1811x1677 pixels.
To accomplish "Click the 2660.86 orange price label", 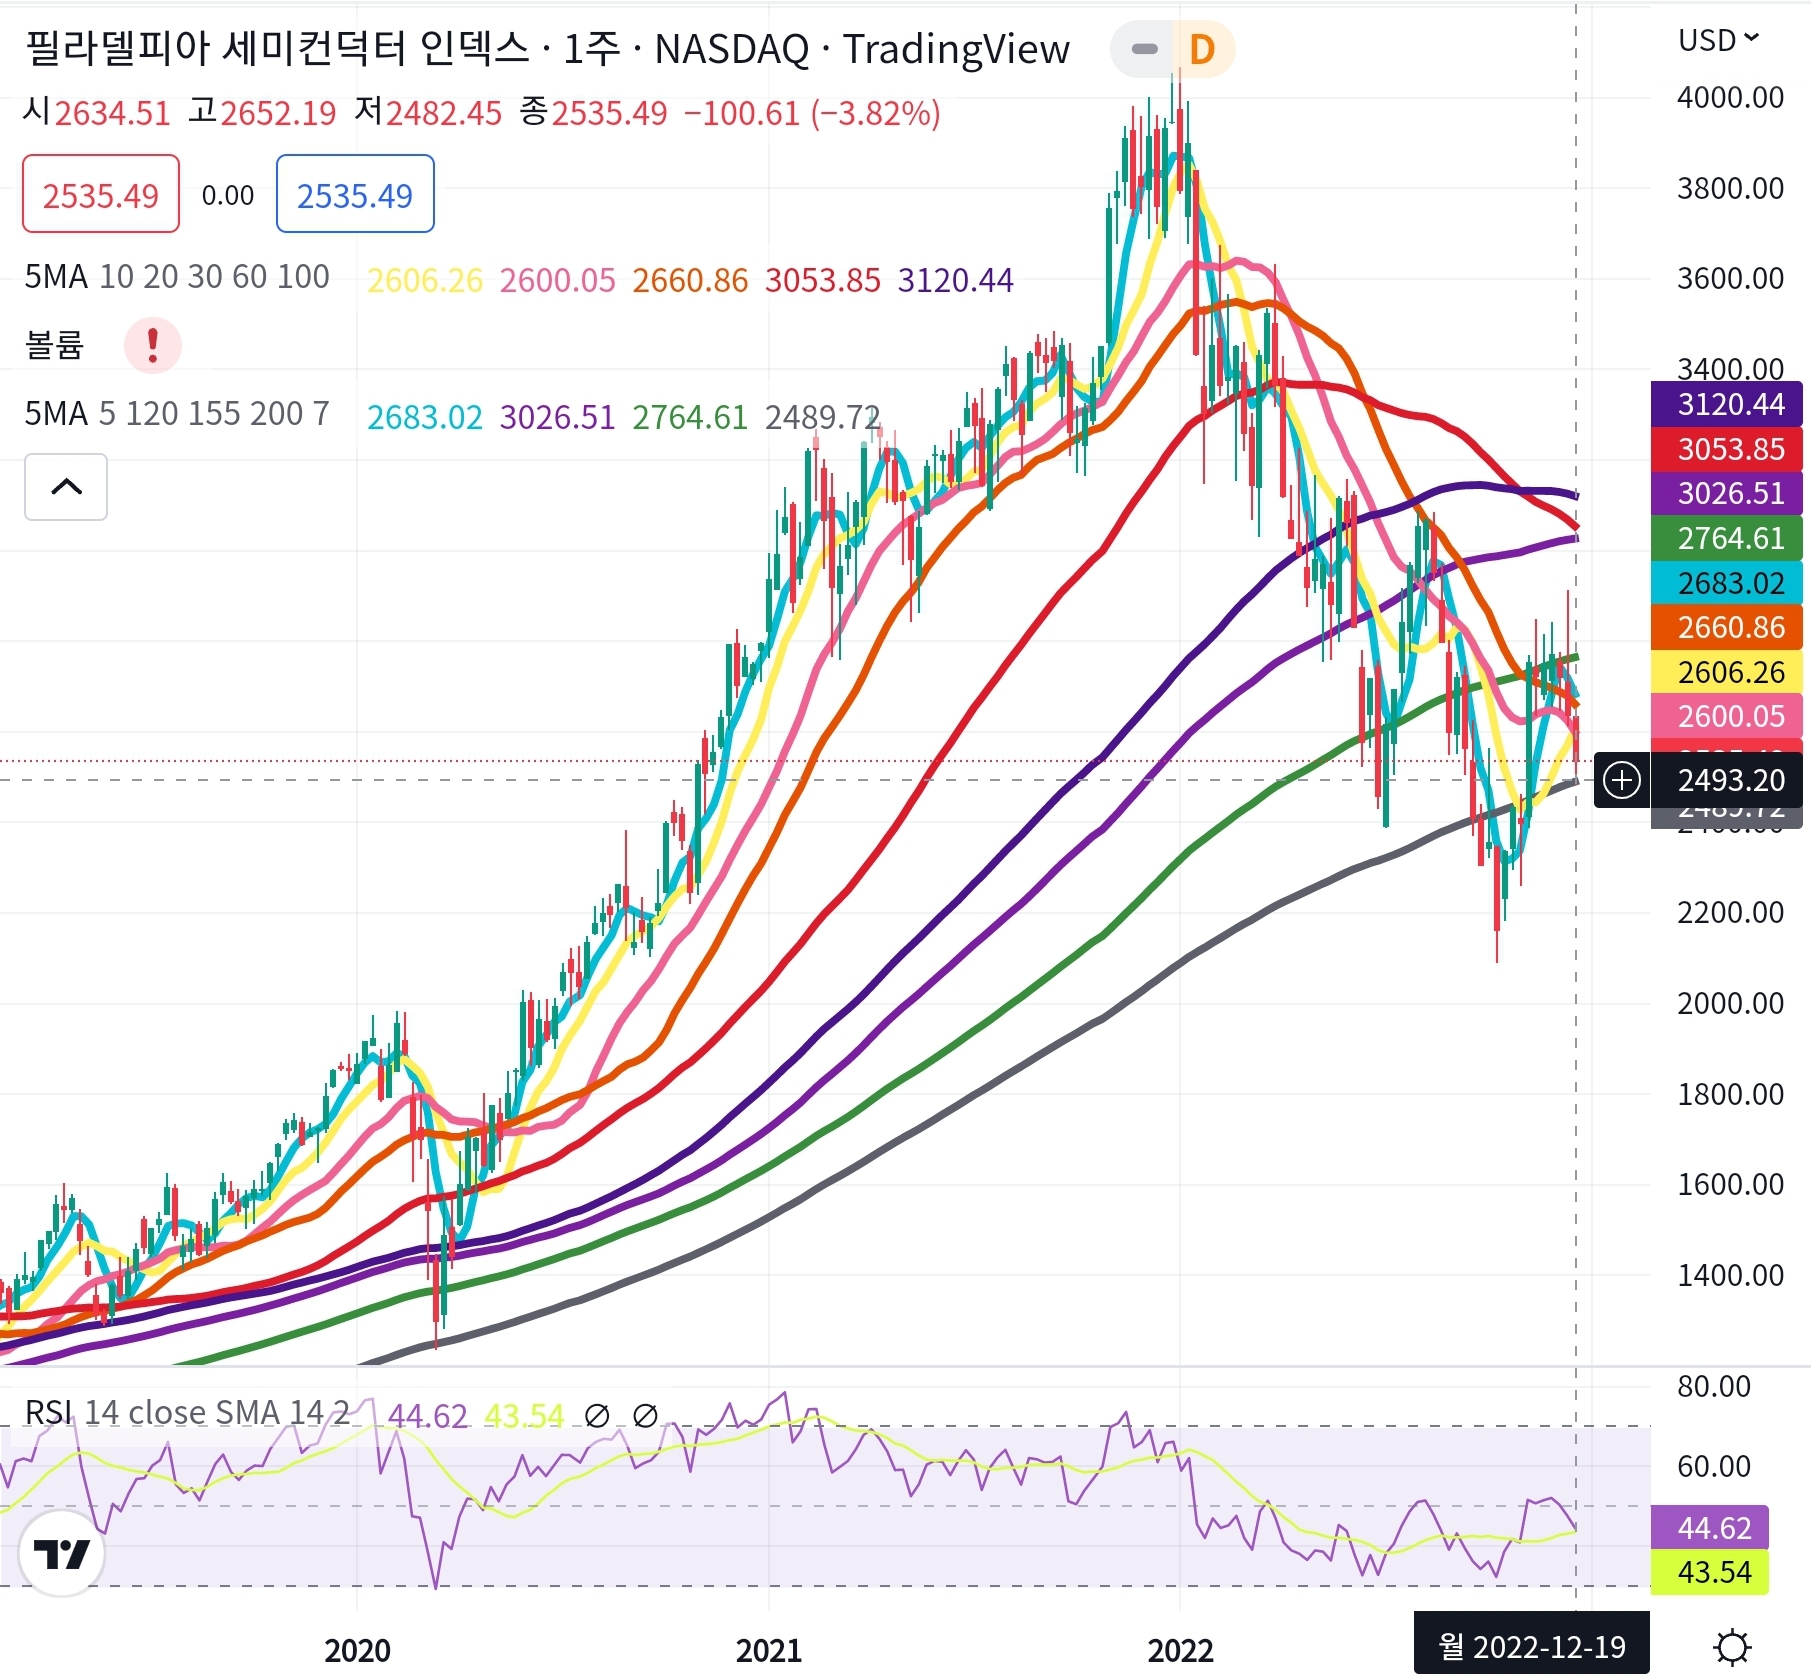I will pyautogui.click(x=1727, y=627).
